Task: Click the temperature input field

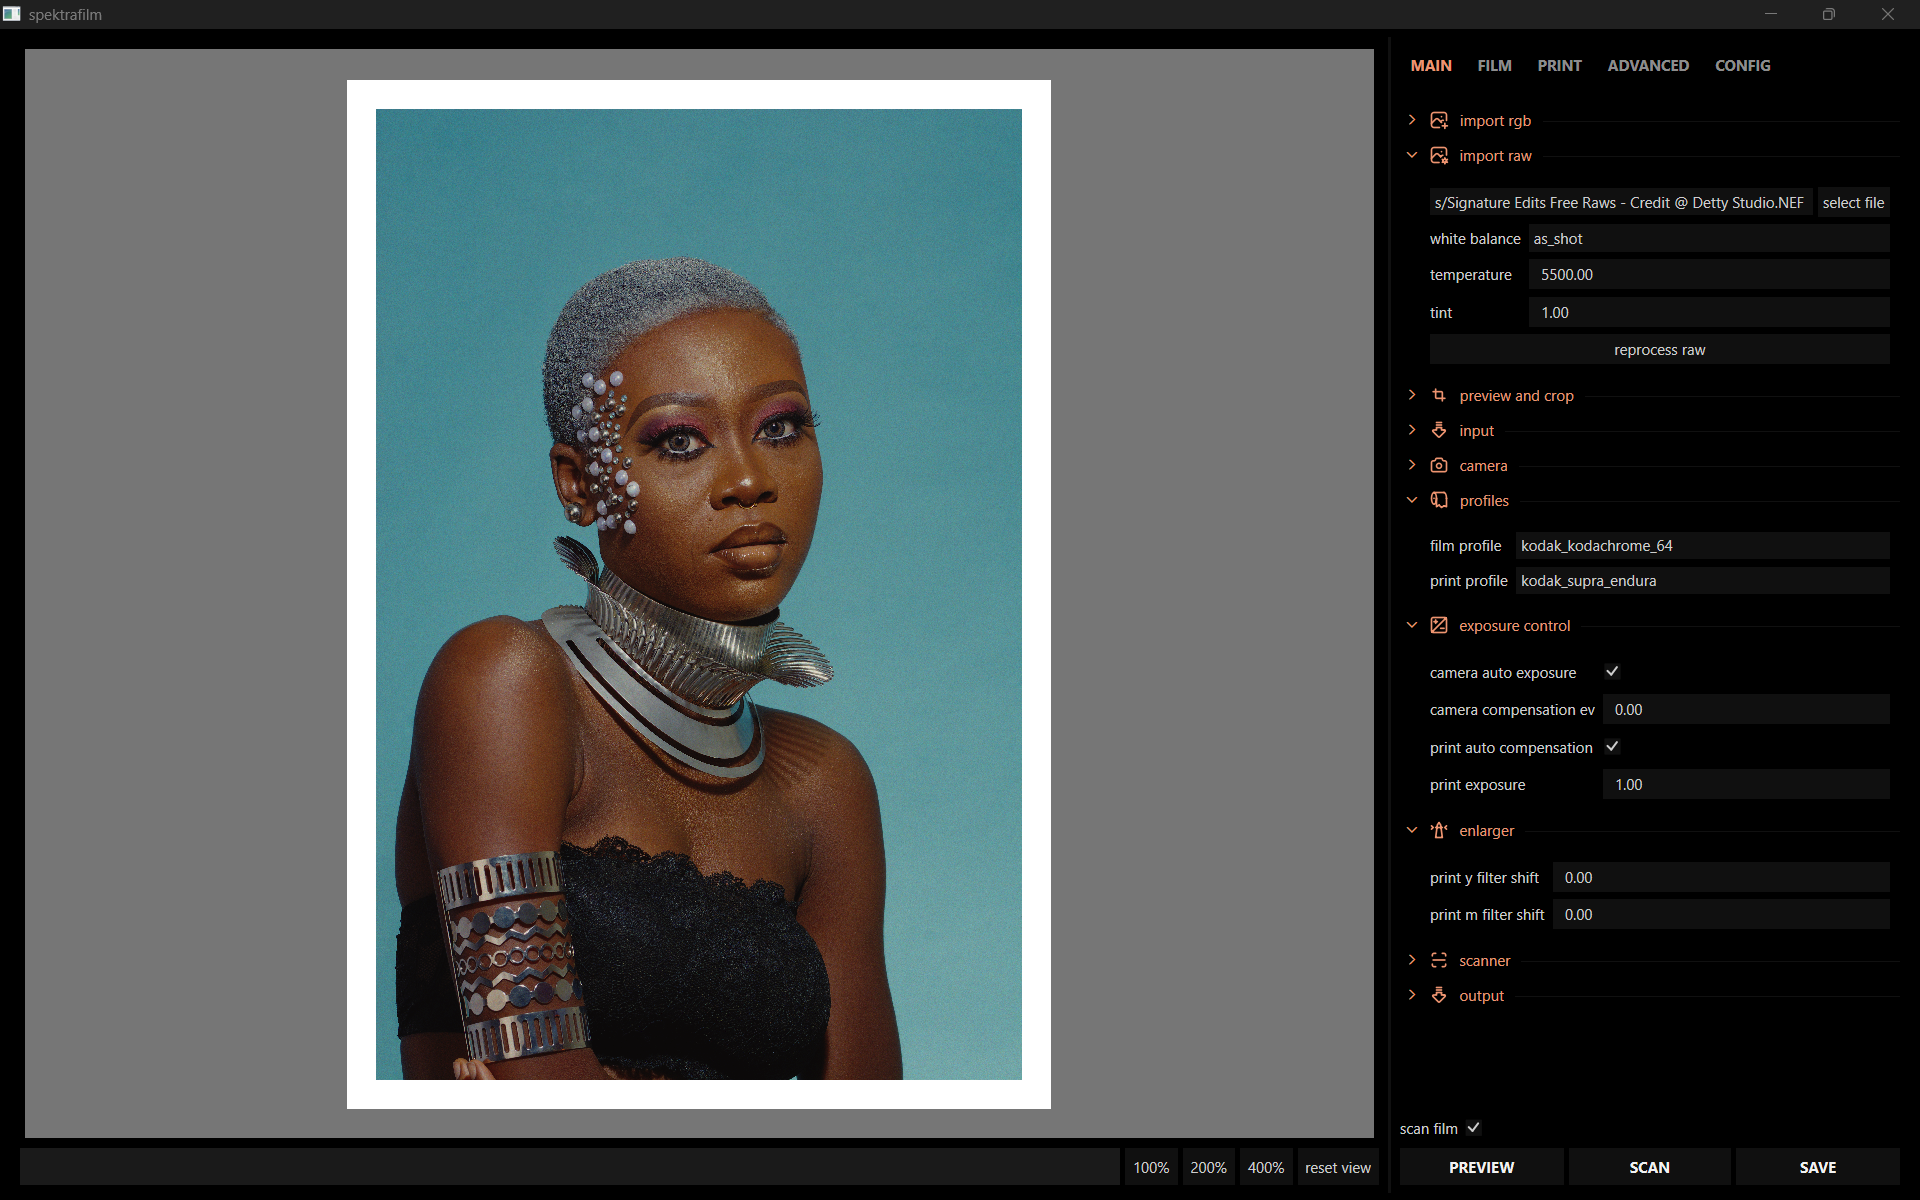Action: point(1709,274)
